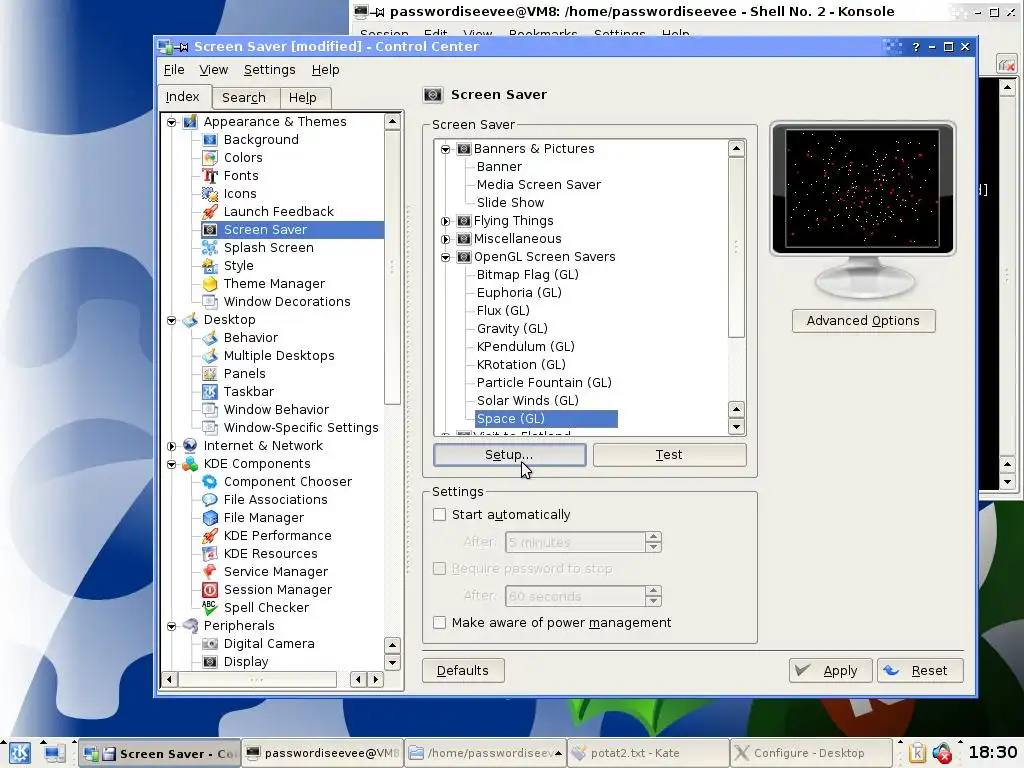Open the File menu

point(174,70)
